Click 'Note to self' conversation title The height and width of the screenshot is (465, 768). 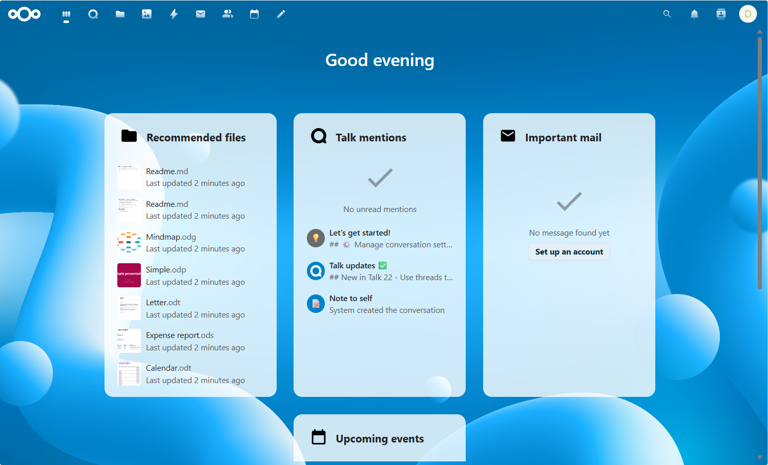tap(351, 298)
